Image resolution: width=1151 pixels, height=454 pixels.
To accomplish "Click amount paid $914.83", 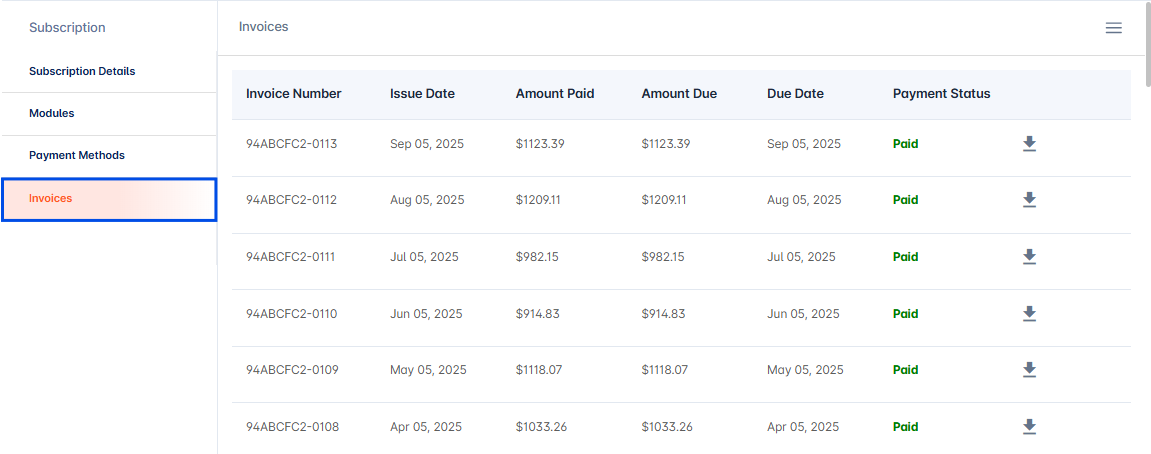I will 537,314.
